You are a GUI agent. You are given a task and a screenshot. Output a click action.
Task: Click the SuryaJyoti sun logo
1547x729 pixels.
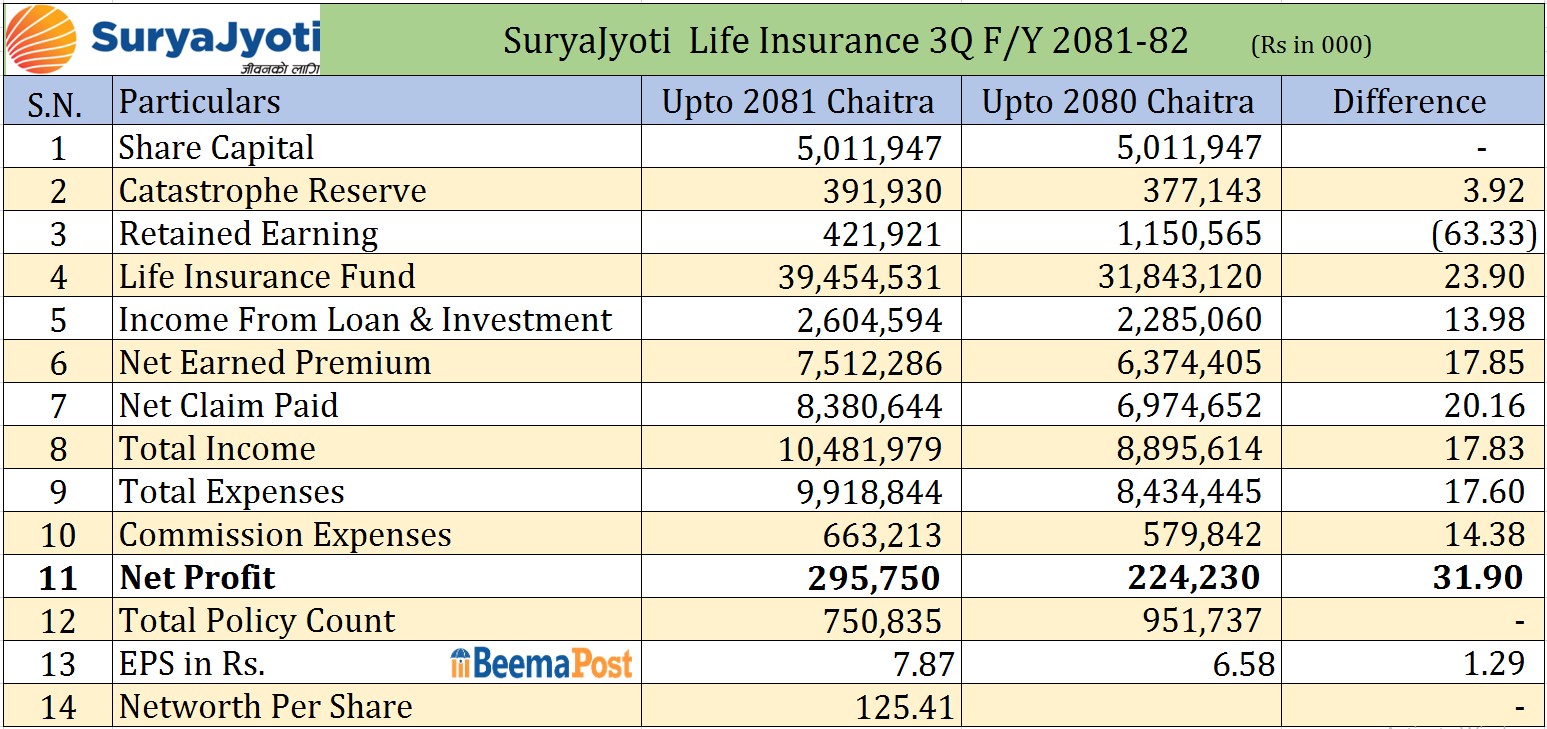pos(40,39)
